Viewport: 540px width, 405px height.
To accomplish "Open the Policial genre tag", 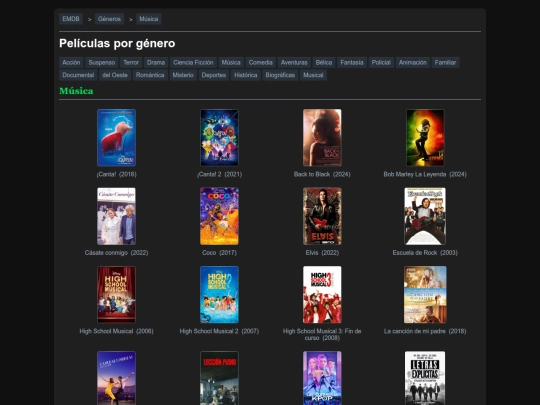I will click(381, 62).
